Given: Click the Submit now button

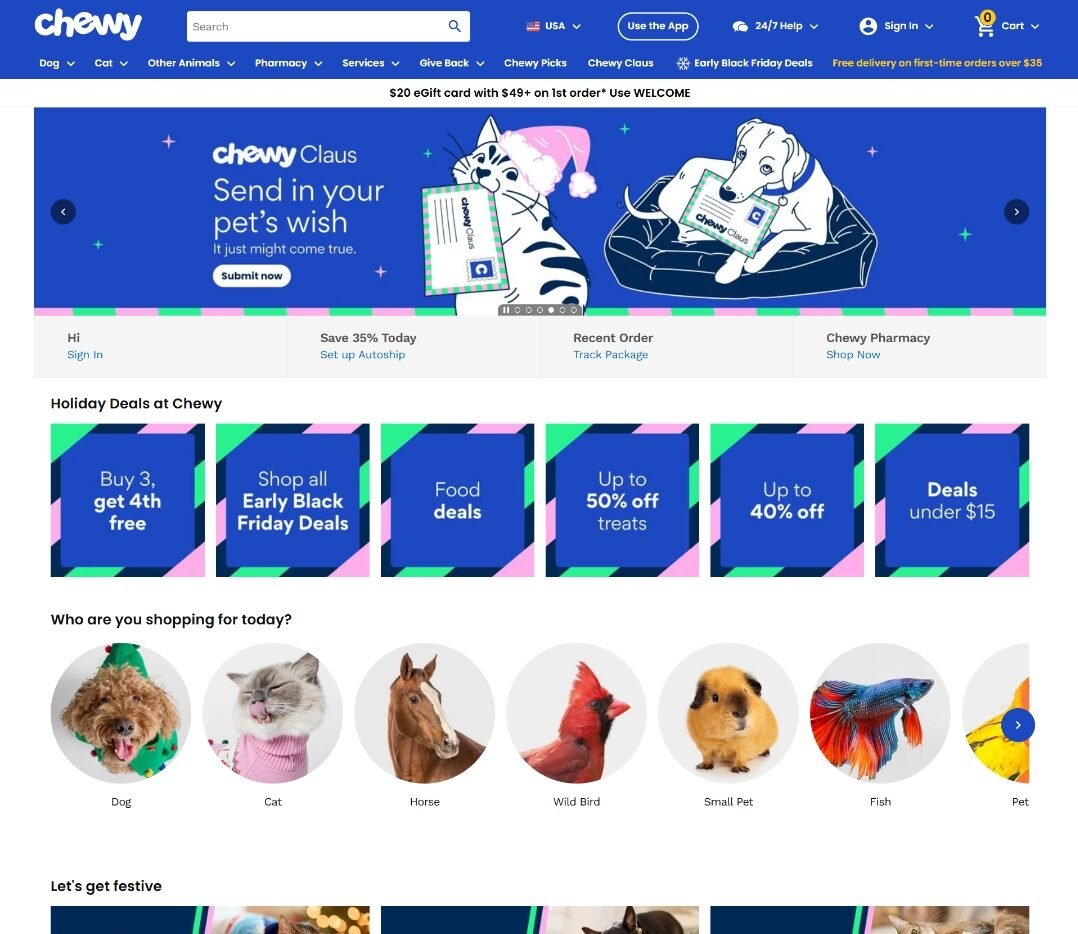Looking at the screenshot, I should click(x=252, y=276).
